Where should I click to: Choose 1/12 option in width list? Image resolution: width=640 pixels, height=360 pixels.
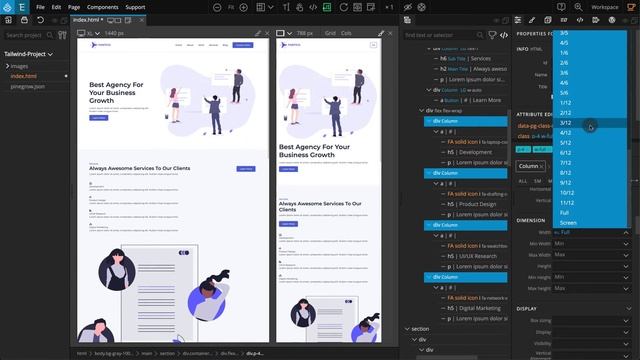click(x=590, y=103)
